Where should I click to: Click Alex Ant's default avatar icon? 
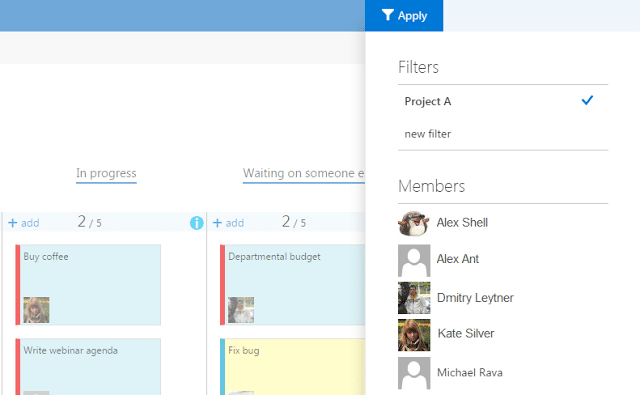point(414,261)
